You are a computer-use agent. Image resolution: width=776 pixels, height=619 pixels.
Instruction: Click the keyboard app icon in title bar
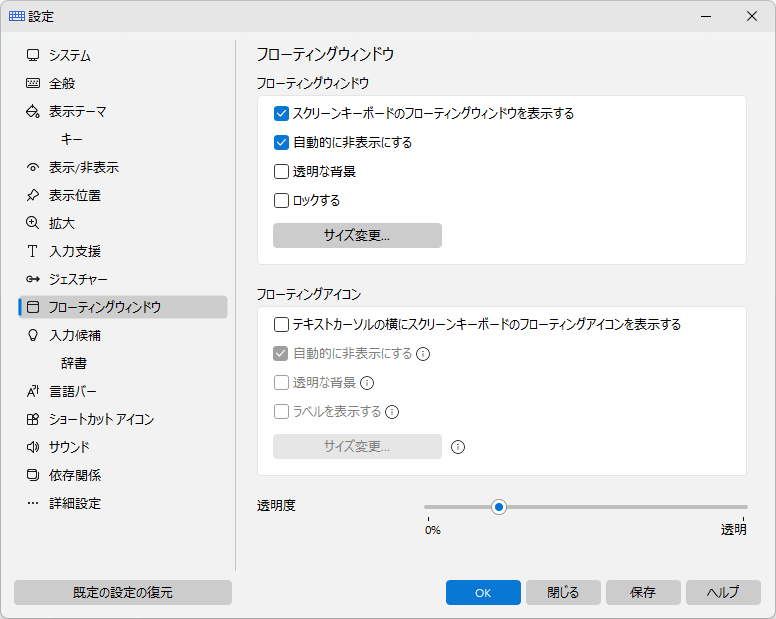[16, 16]
